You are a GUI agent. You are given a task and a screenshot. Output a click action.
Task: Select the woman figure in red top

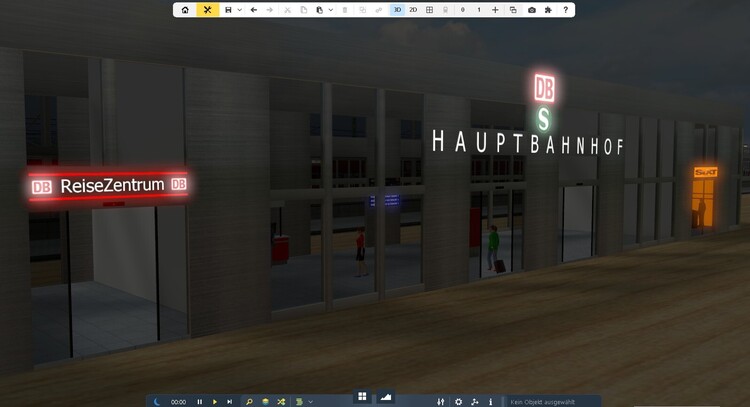360,252
